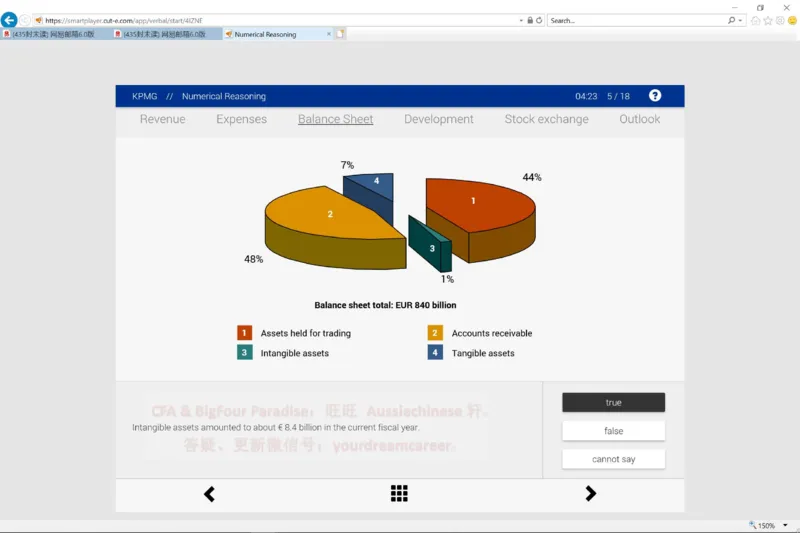Open the Expenses section

pyautogui.click(x=241, y=119)
